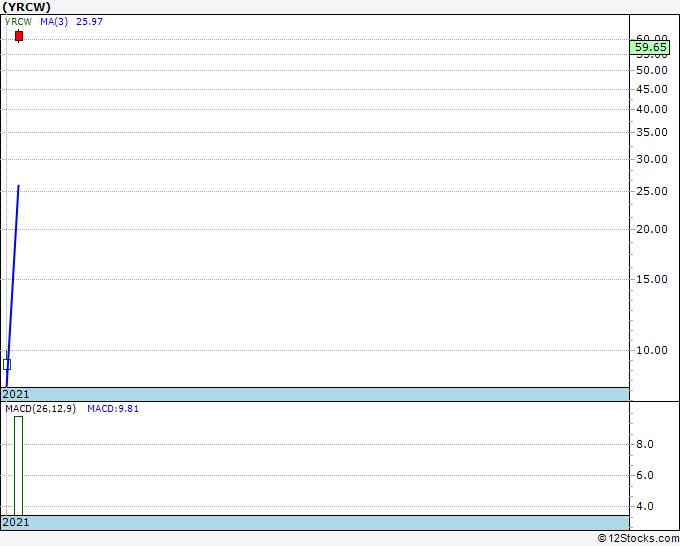Click the 8.0 MACD axis label

coord(645,444)
